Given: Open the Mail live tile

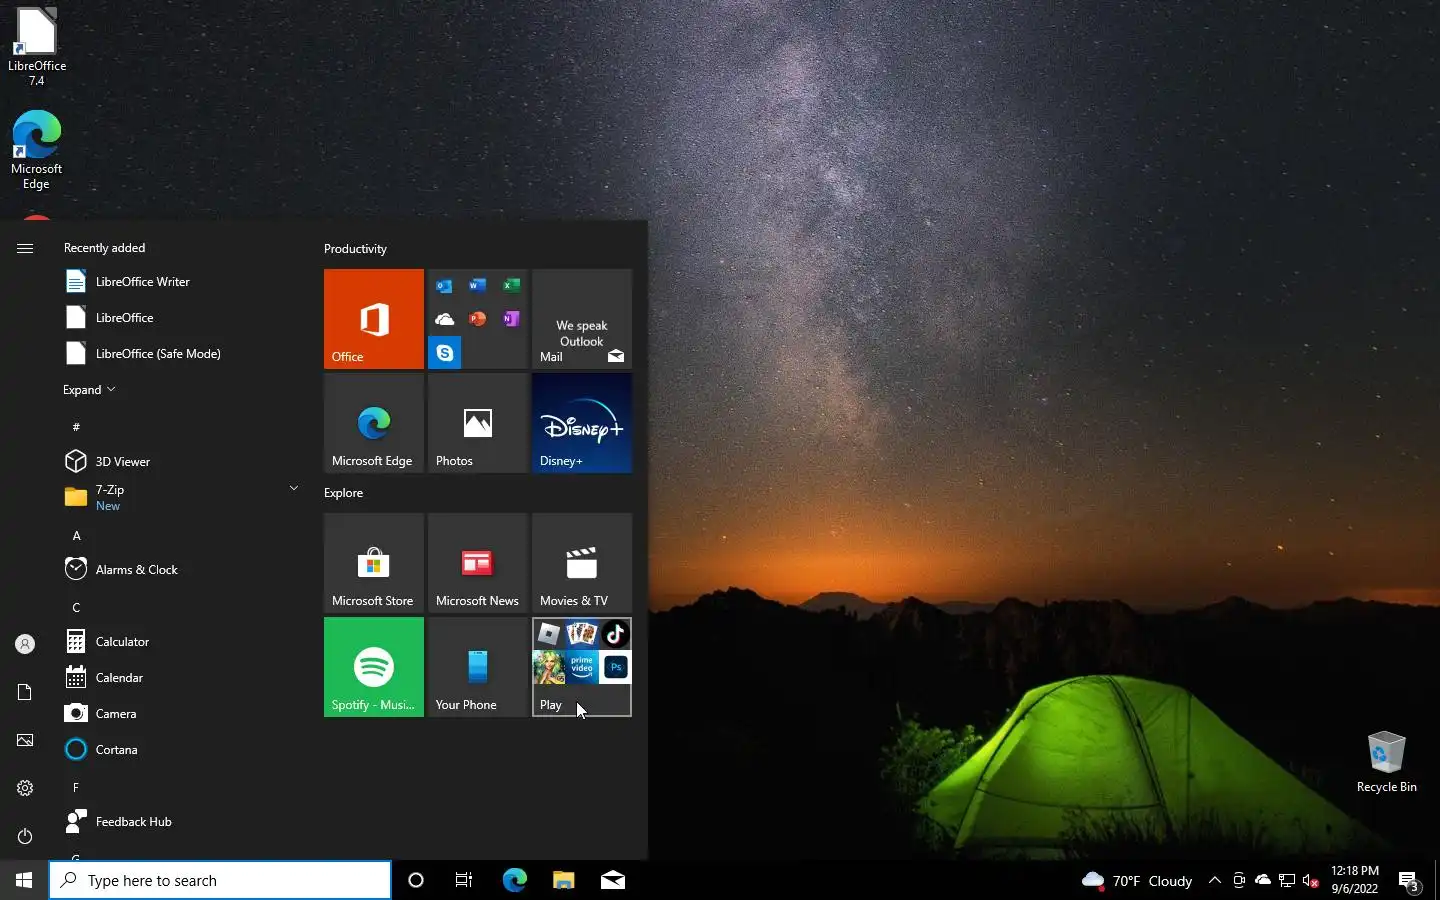Looking at the screenshot, I should (582, 319).
